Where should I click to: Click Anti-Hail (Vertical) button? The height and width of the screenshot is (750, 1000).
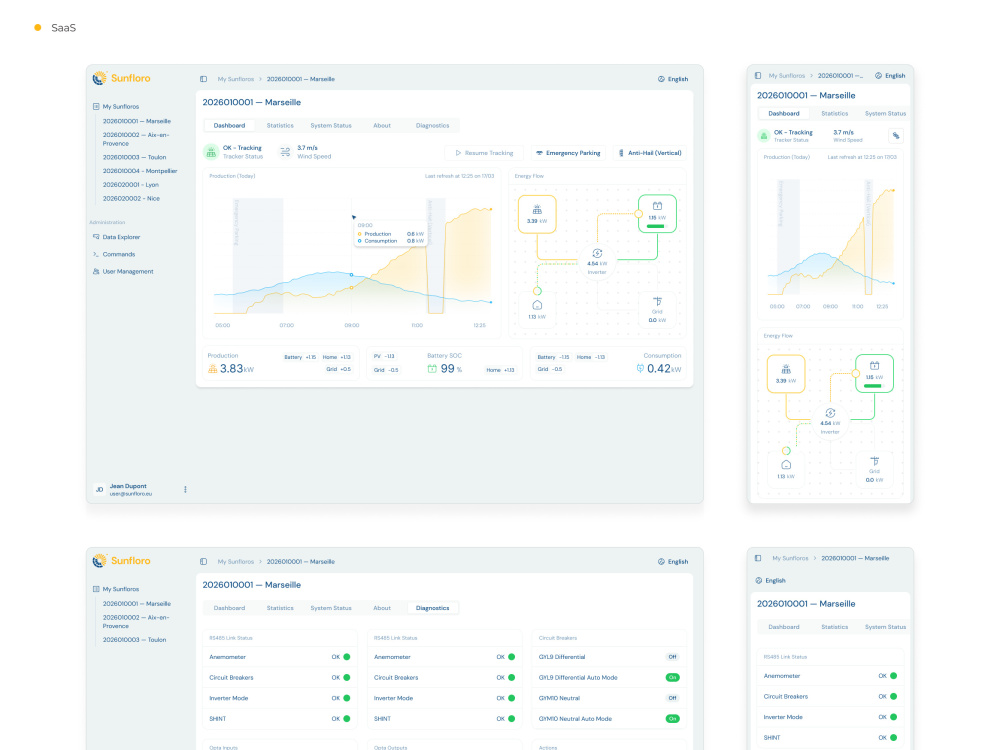coord(649,153)
